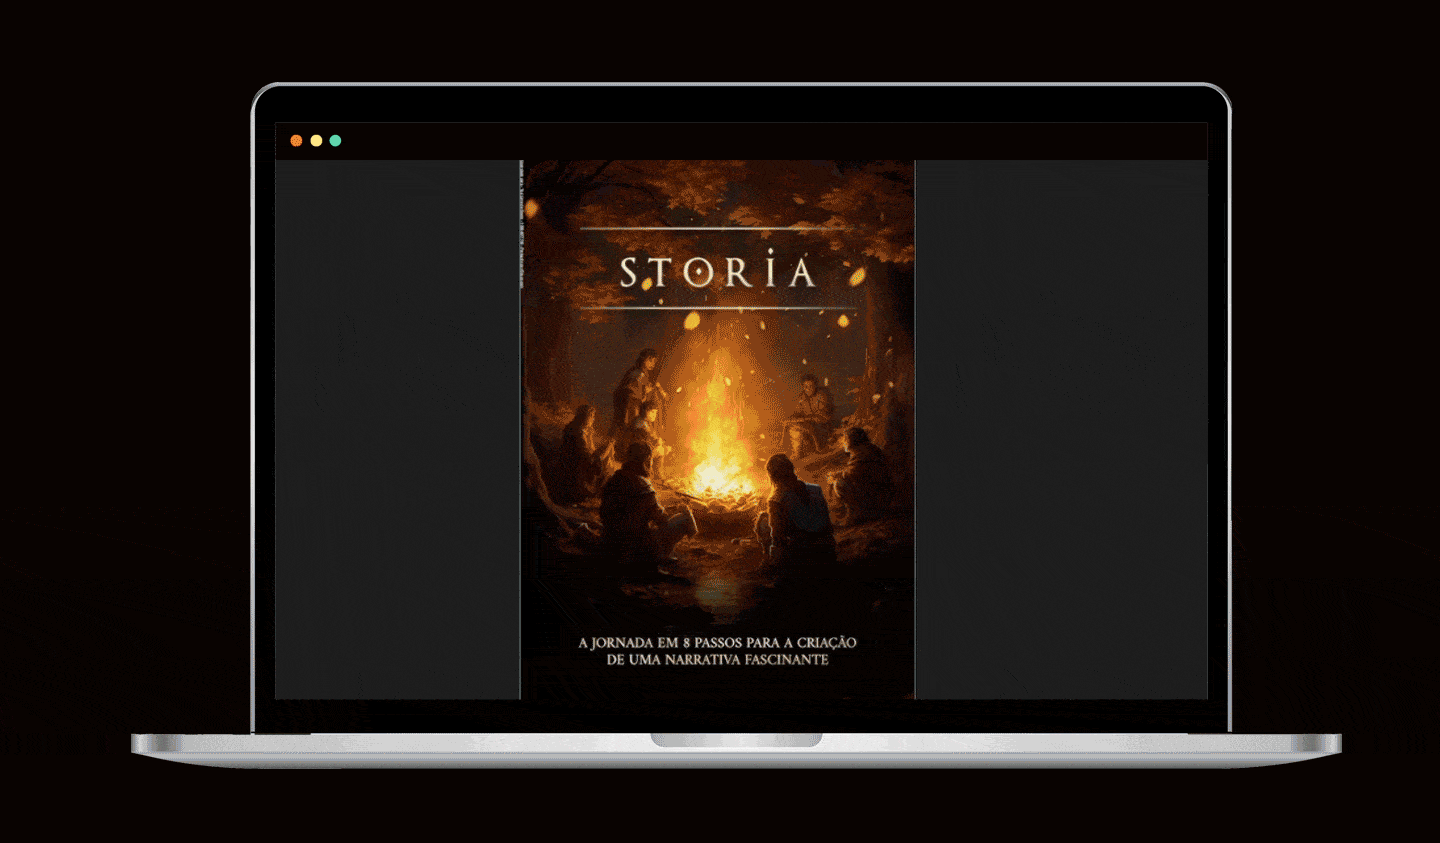Click the laptop's bottom center hinge notch
1440x843 pixels.
click(x=736, y=740)
